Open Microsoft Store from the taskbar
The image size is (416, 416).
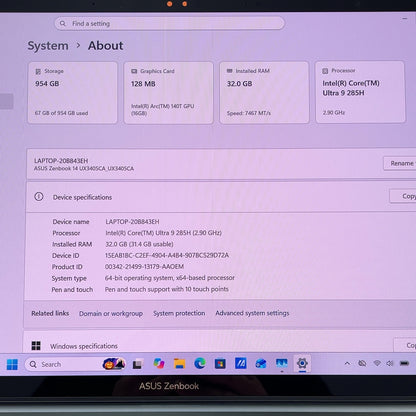pos(220,364)
